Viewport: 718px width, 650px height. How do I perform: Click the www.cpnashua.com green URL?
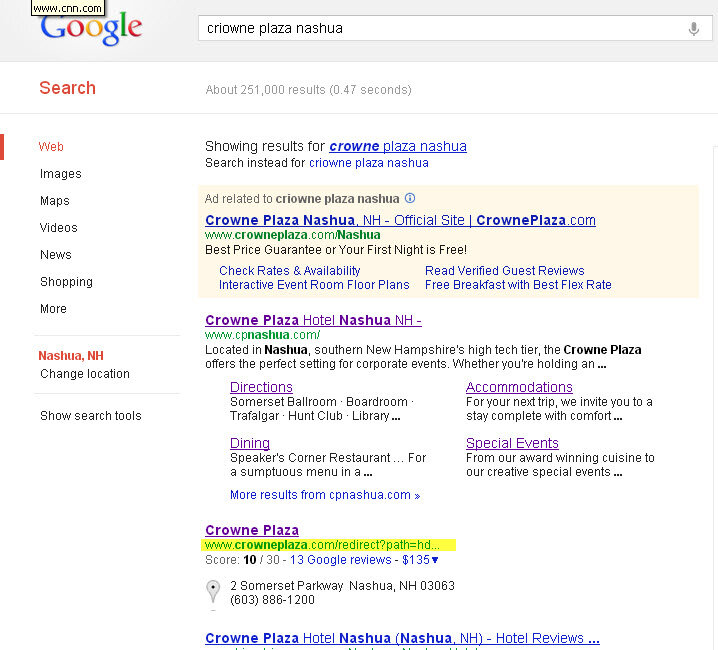262,335
